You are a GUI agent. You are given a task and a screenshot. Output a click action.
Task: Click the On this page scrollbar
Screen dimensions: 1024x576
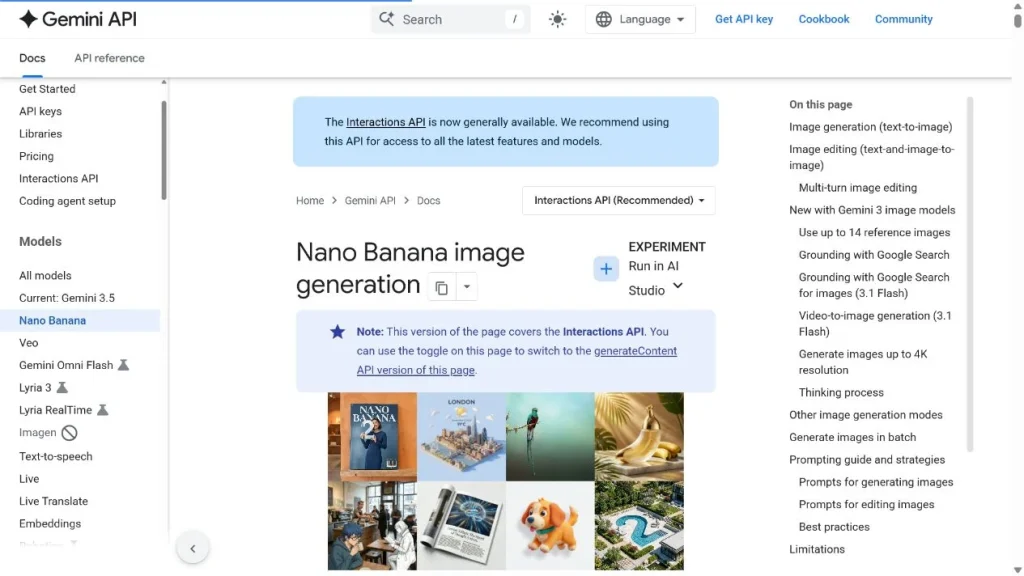(970, 274)
